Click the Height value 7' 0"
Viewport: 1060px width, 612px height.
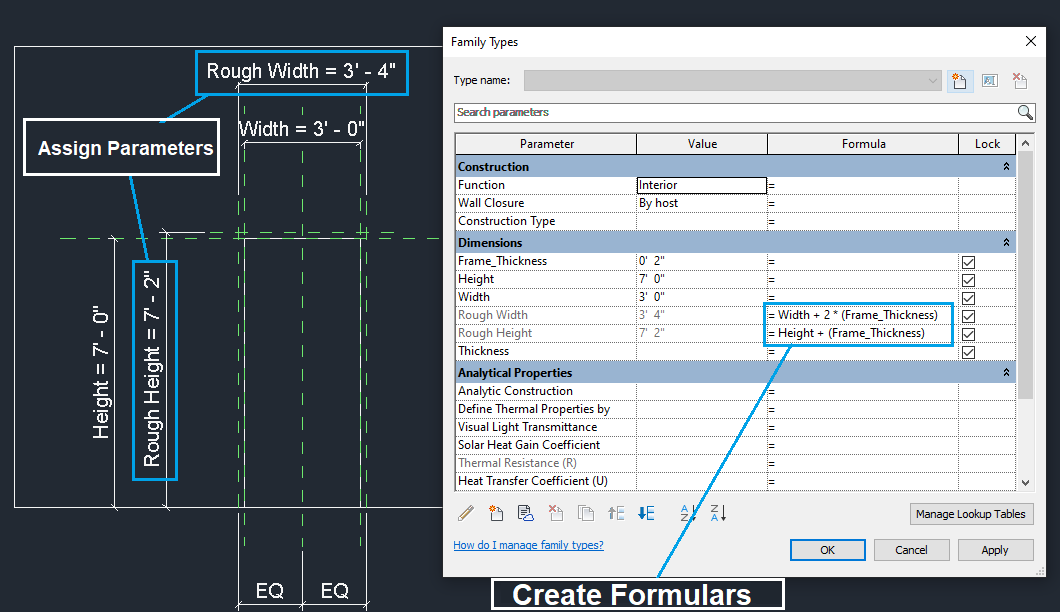click(702, 279)
